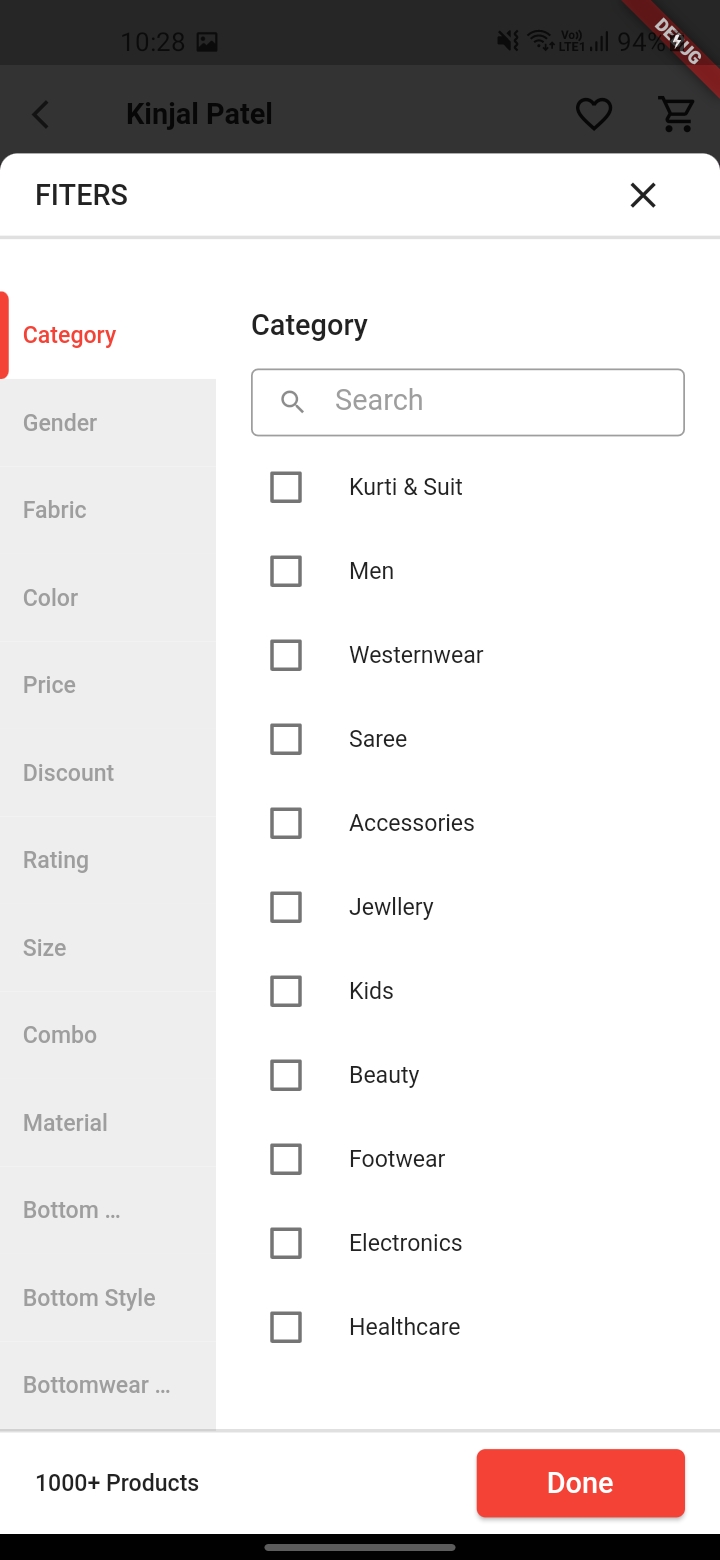Image resolution: width=720 pixels, height=1560 pixels.
Task: Close the filters panel with the X icon
Action: pos(642,195)
